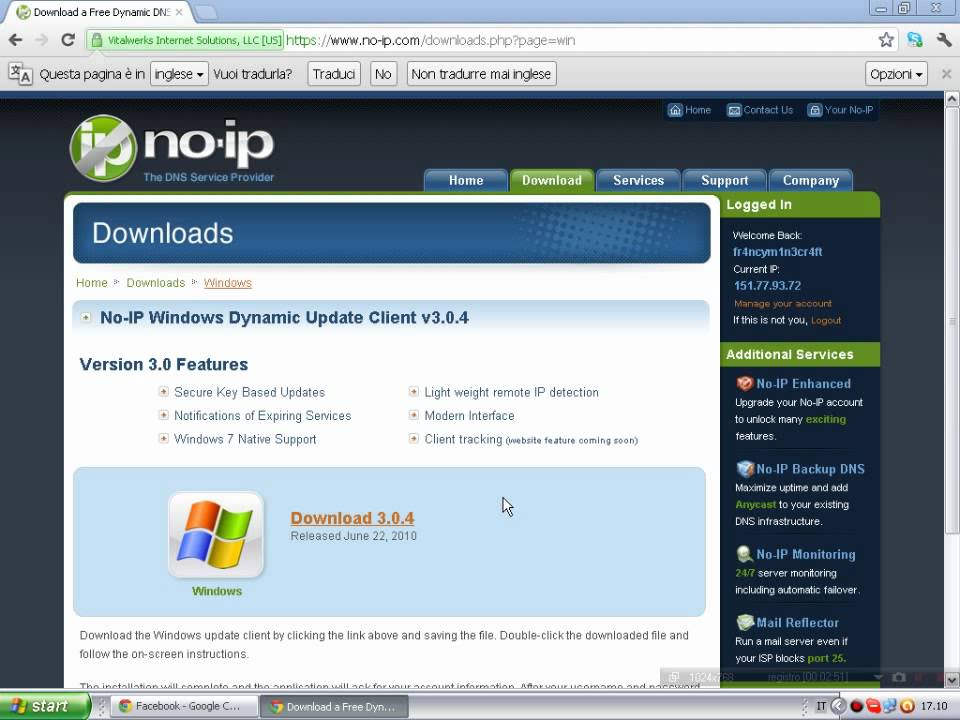Click the No-IP Enhanced icon
The width and height of the screenshot is (960, 720).
(x=744, y=384)
